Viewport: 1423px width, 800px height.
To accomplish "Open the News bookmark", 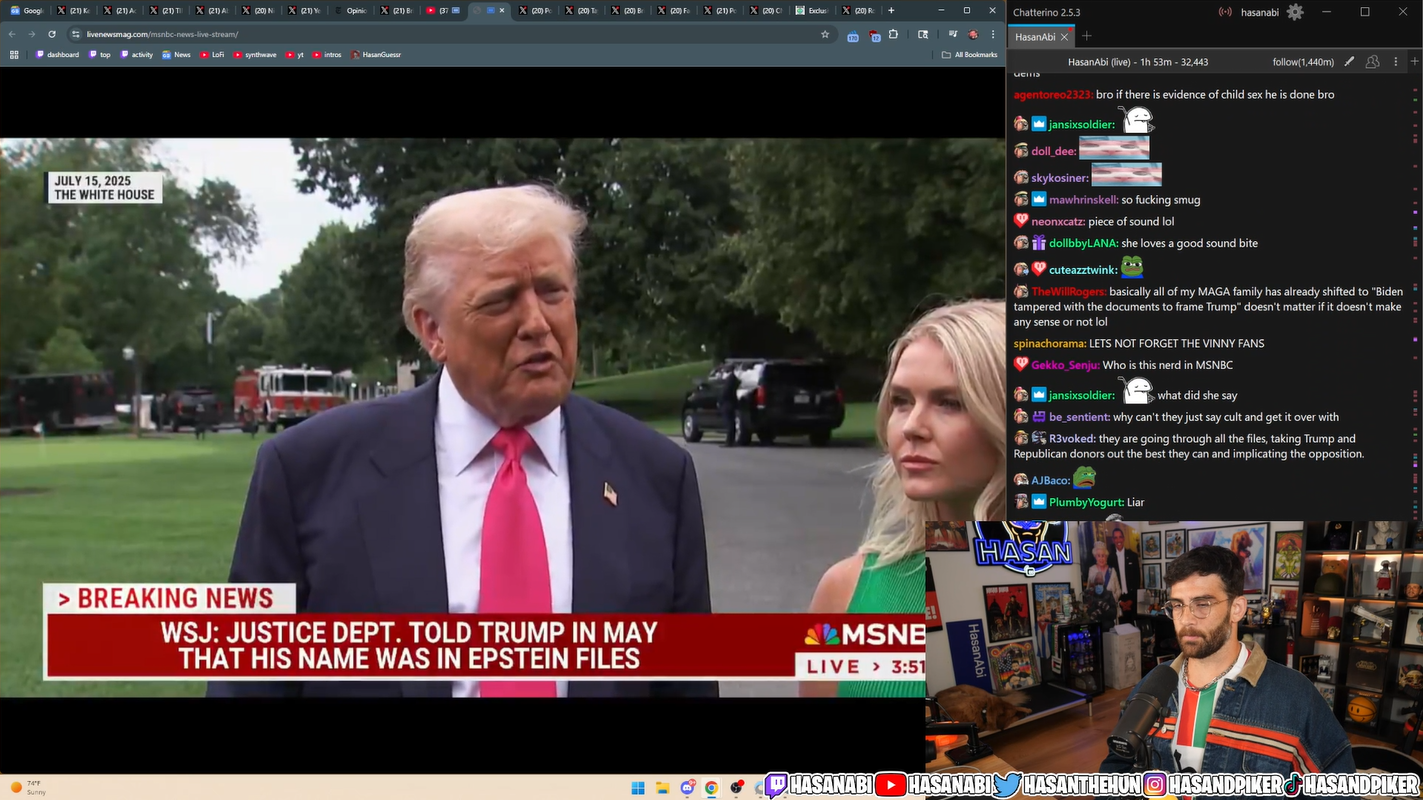I will coord(177,55).
